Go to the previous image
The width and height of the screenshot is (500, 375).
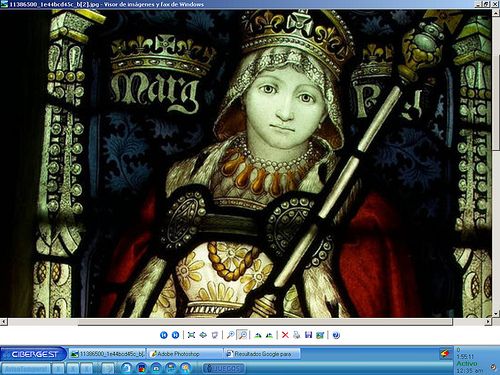pos(164,335)
